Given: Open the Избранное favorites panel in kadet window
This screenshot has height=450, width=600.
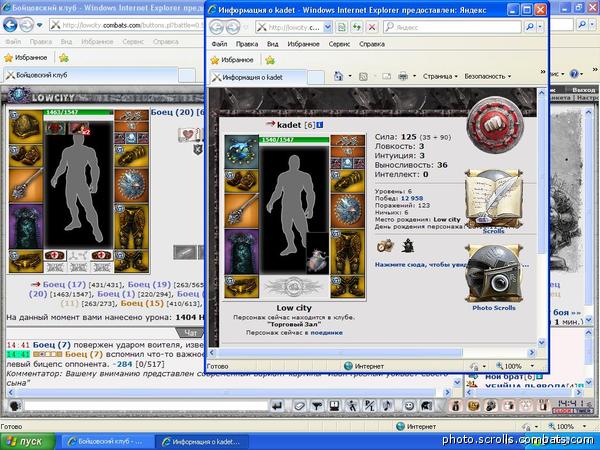Looking at the screenshot, I should tap(232, 60).
